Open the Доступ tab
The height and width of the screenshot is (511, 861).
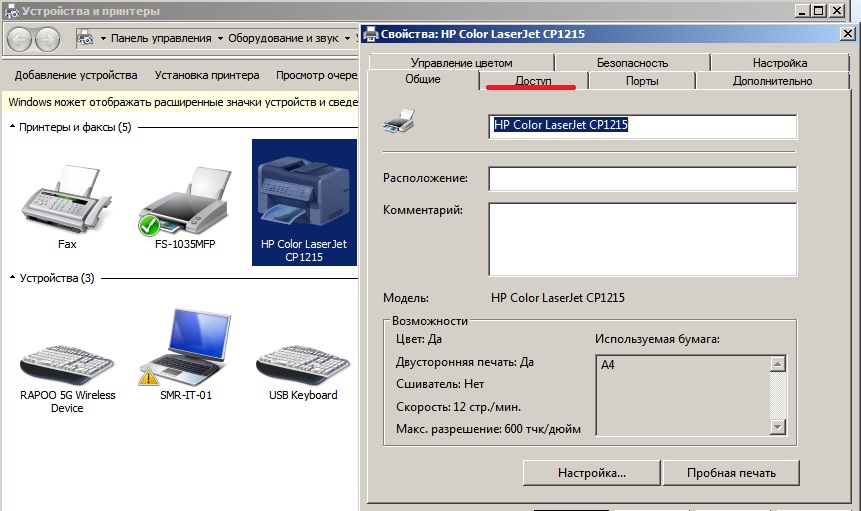click(x=533, y=81)
